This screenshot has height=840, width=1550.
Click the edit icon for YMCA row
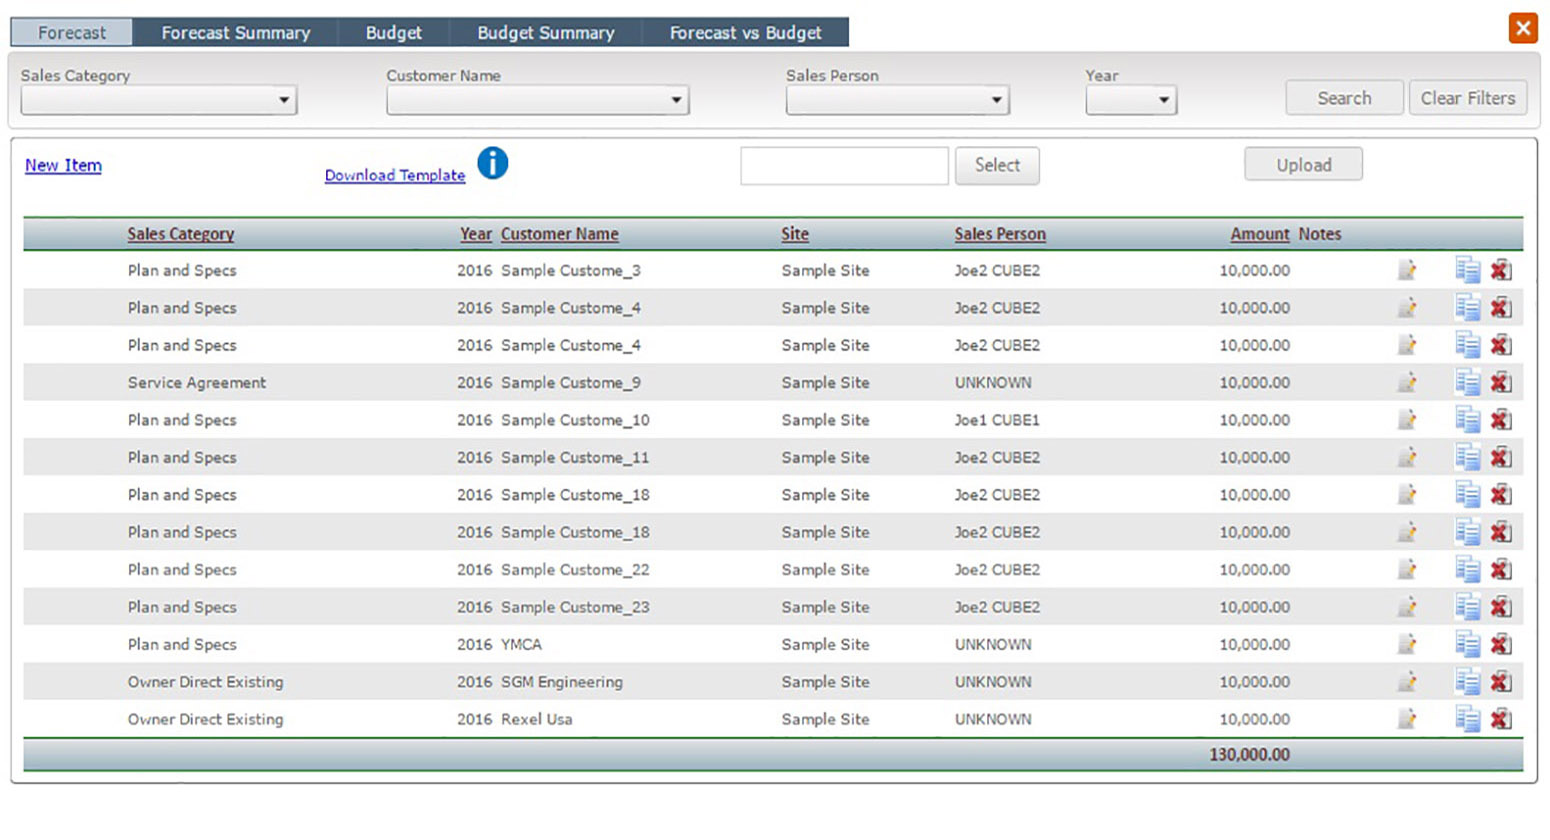tap(1407, 644)
